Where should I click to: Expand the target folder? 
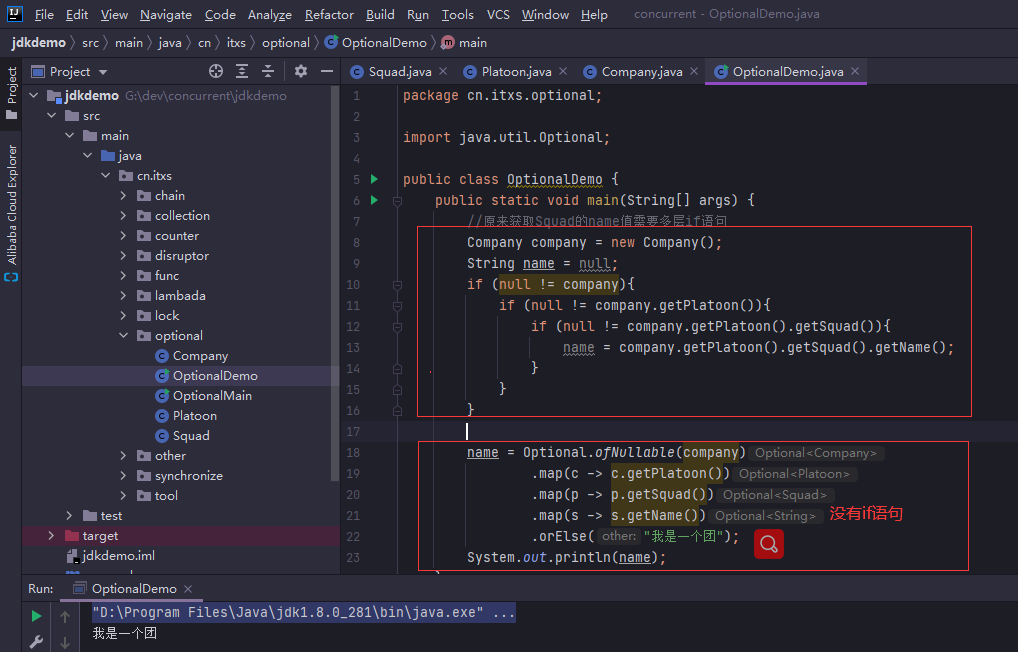[x=51, y=536]
